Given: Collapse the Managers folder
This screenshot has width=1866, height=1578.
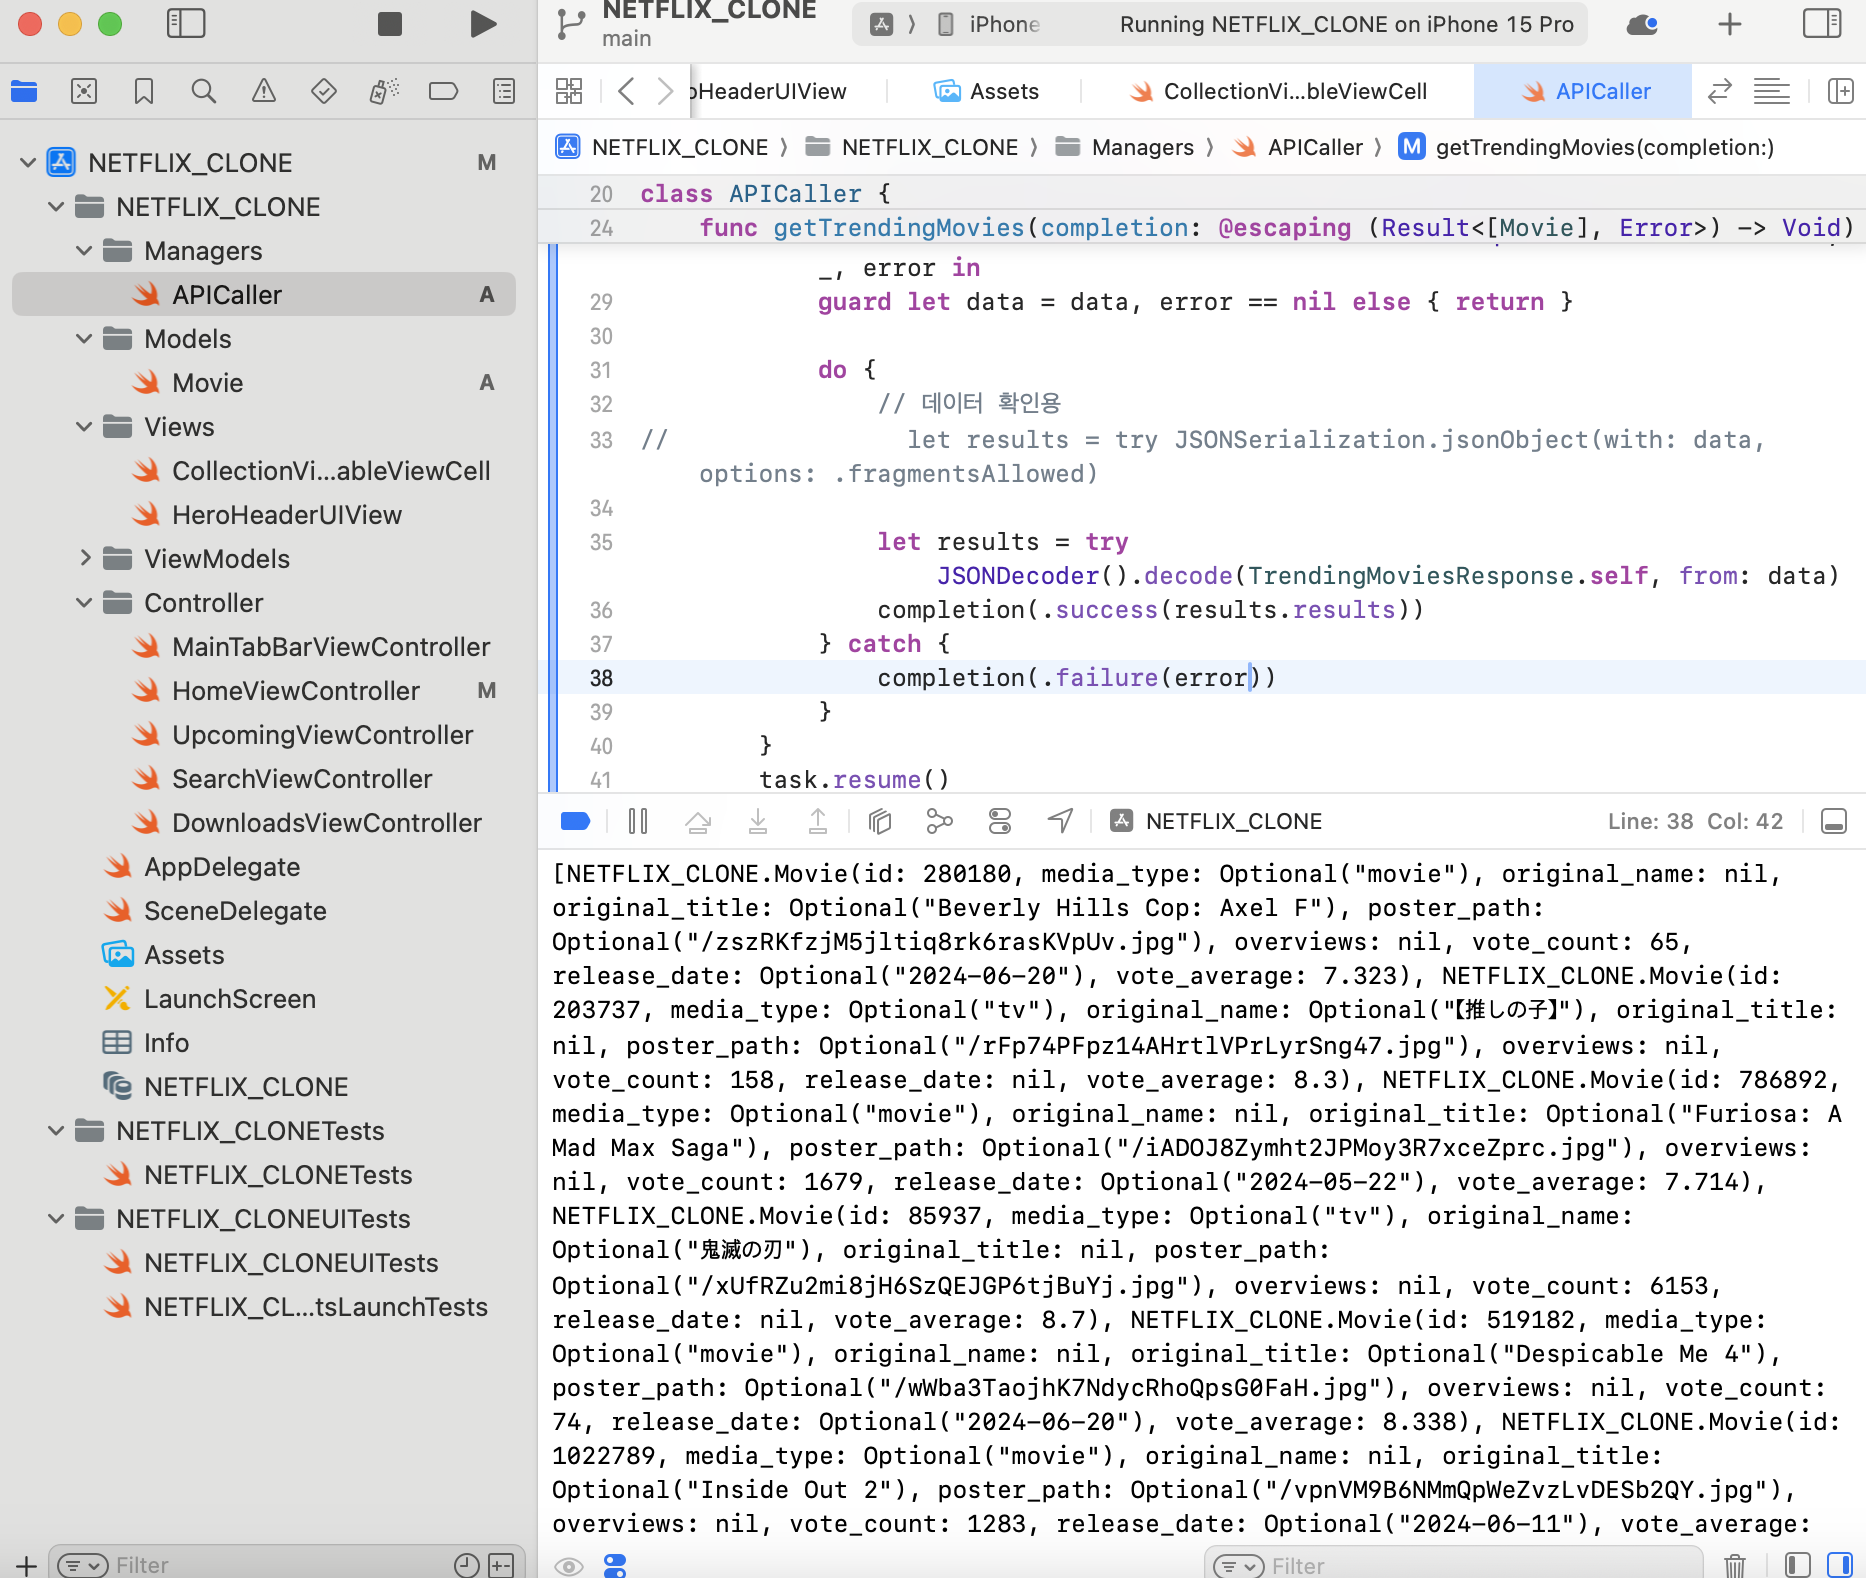Looking at the screenshot, I should 84,250.
